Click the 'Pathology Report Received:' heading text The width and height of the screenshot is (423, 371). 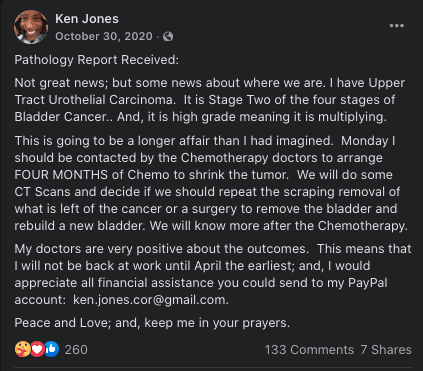pos(97,60)
